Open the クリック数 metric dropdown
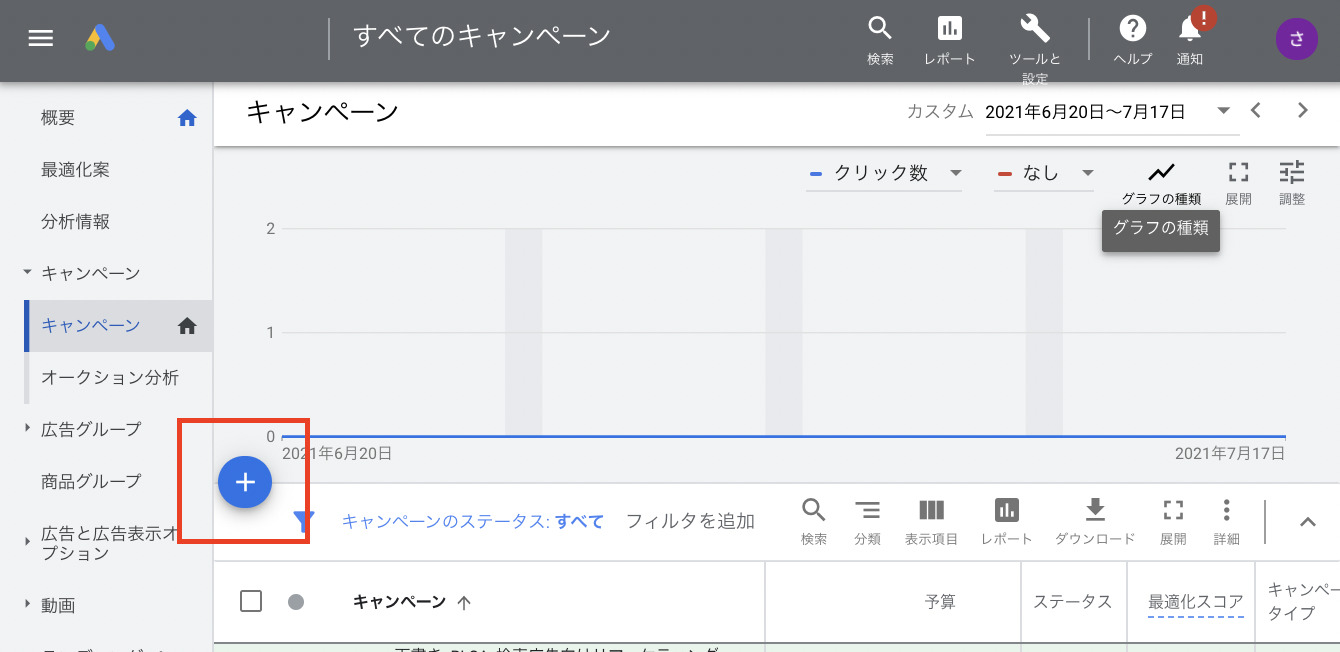 click(884, 173)
